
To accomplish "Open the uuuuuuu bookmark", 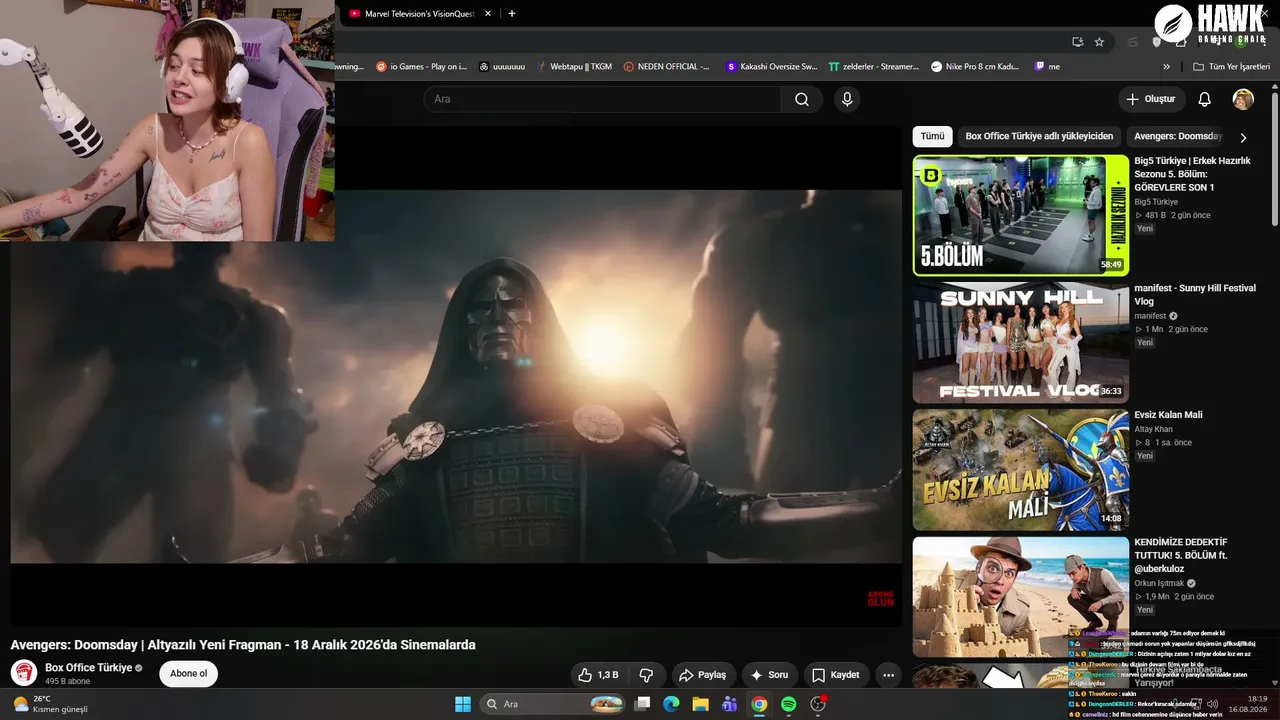I will coord(502,67).
